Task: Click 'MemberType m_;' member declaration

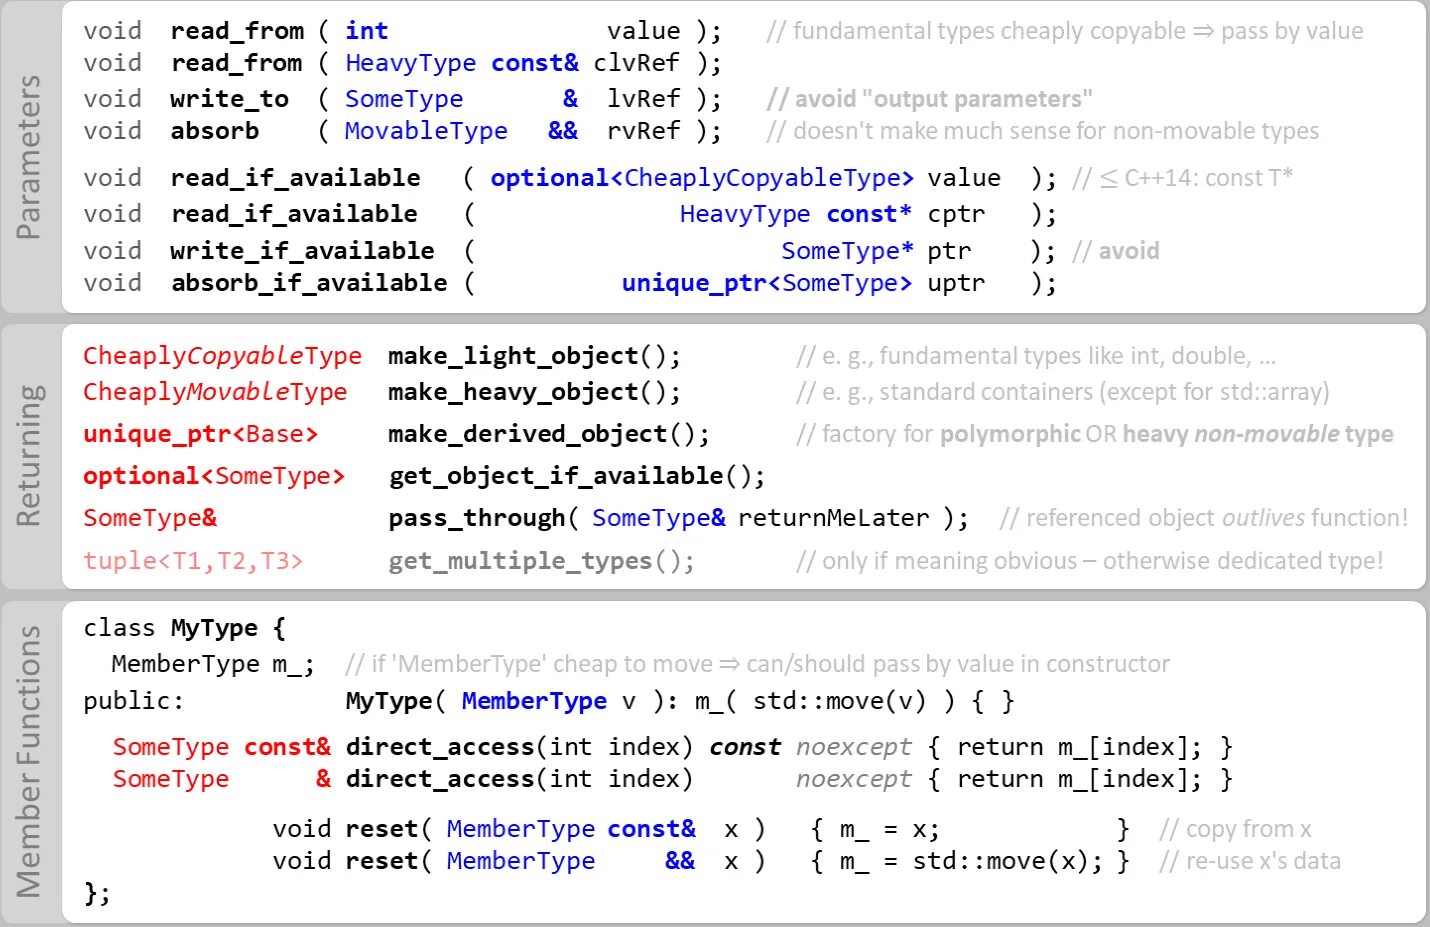Action: click(213, 664)
